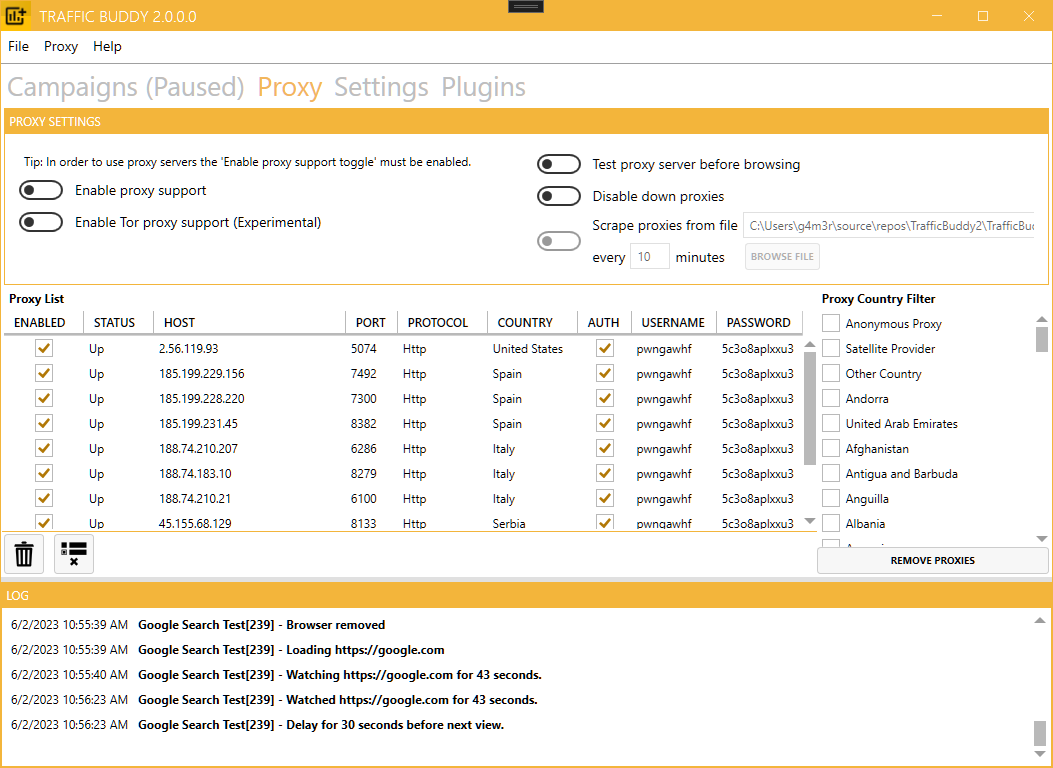This screenshot has height=768, width=1053.
Task: Toggle Disable down proxies switch
Action: (559, 196)
